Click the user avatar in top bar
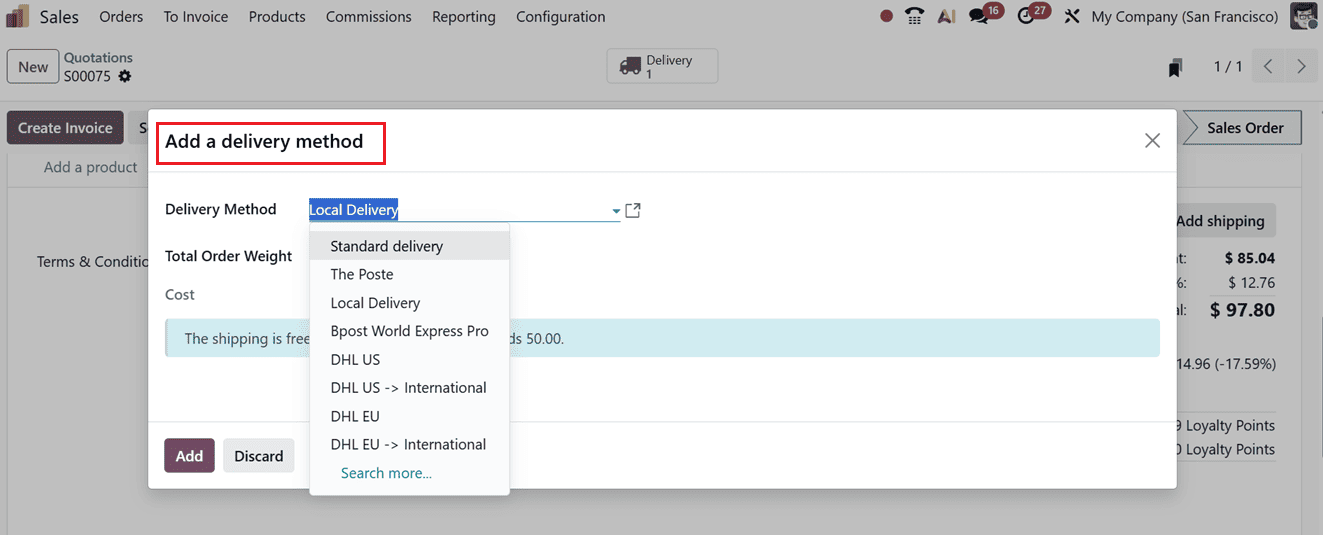 click(x=1303, y=17)
